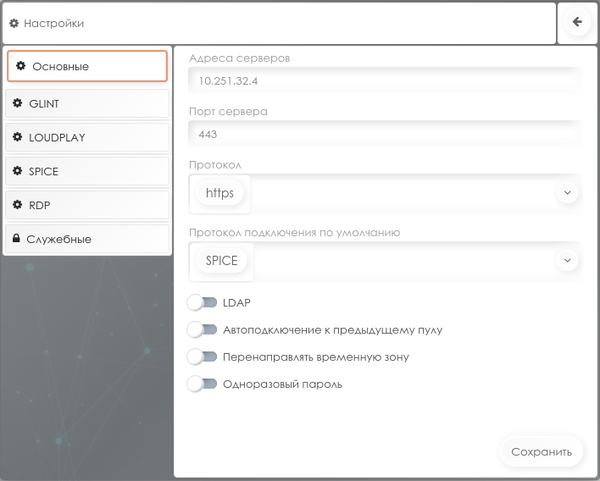
Task: Open the GLINT settings tab
Action: [86, 103]
